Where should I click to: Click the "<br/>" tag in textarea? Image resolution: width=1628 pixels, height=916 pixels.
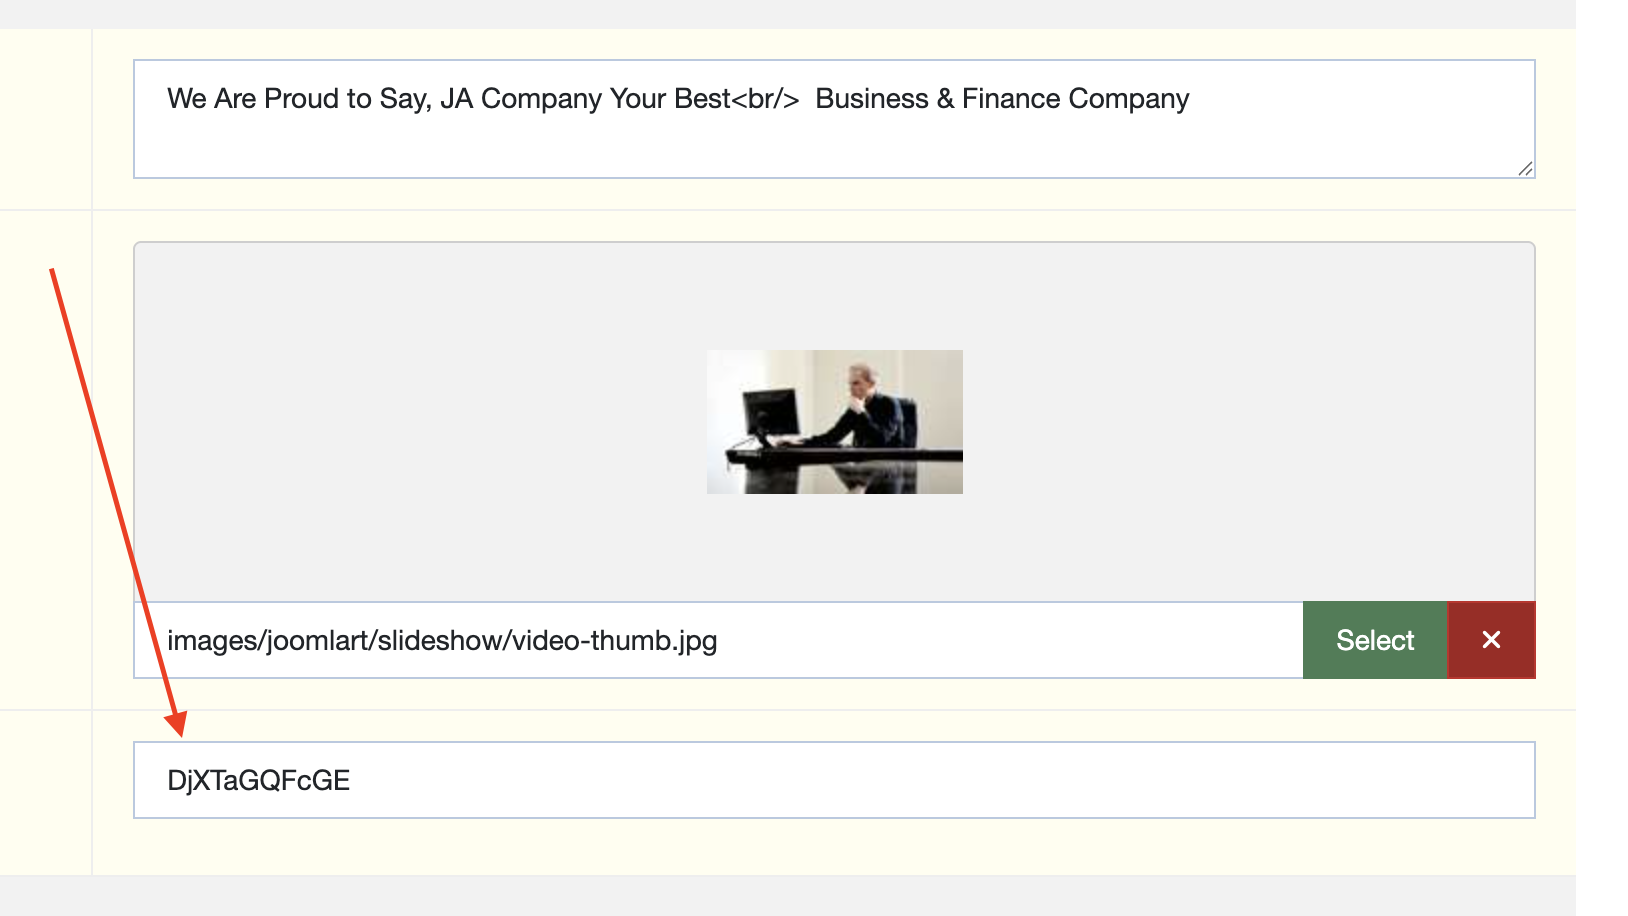pos(766,99)
